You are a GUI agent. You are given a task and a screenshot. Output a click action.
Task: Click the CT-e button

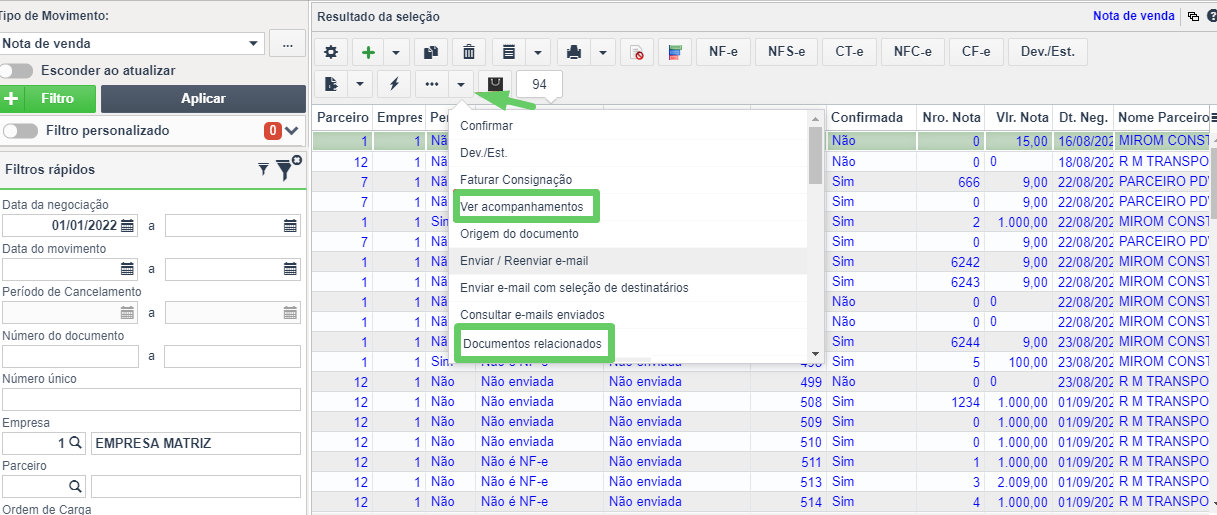(849, 52)
